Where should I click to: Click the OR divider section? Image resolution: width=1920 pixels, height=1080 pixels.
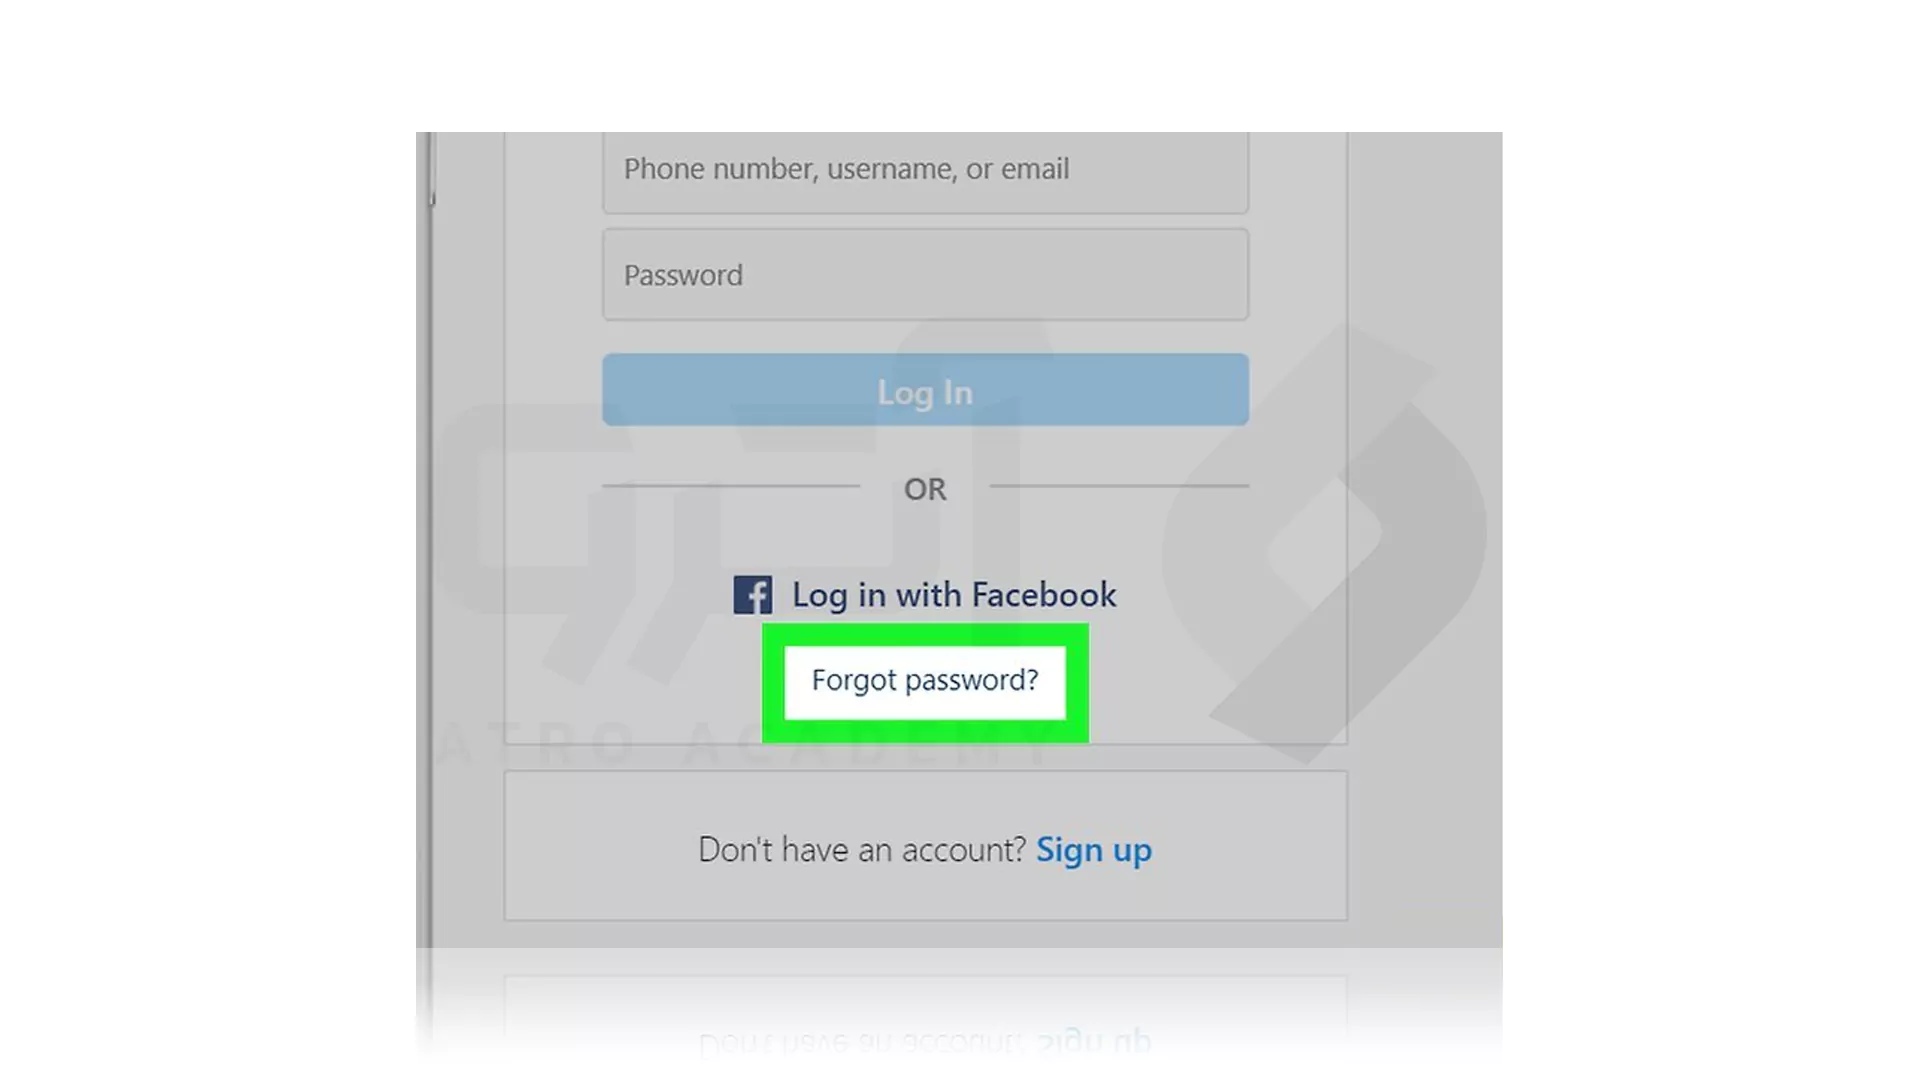[923, 488]
